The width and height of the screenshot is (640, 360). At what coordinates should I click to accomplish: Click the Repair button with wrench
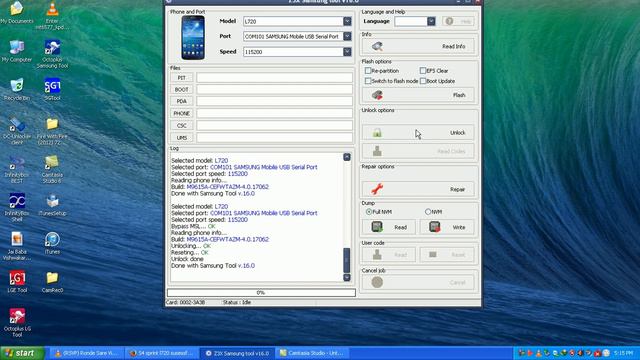click(x=418, y=189)
